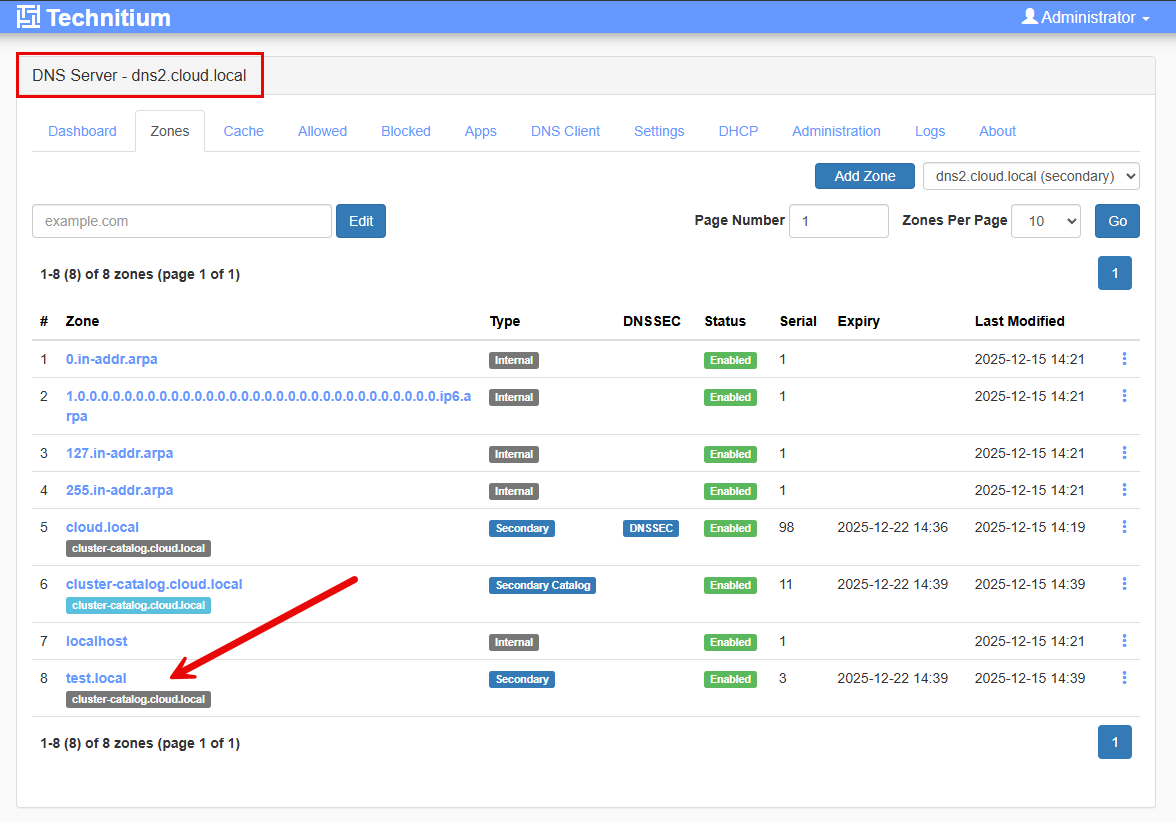The height and width of the screenshot is (822, 1176).
Task: Click the Add Zone button
Action: coord(865,176)
